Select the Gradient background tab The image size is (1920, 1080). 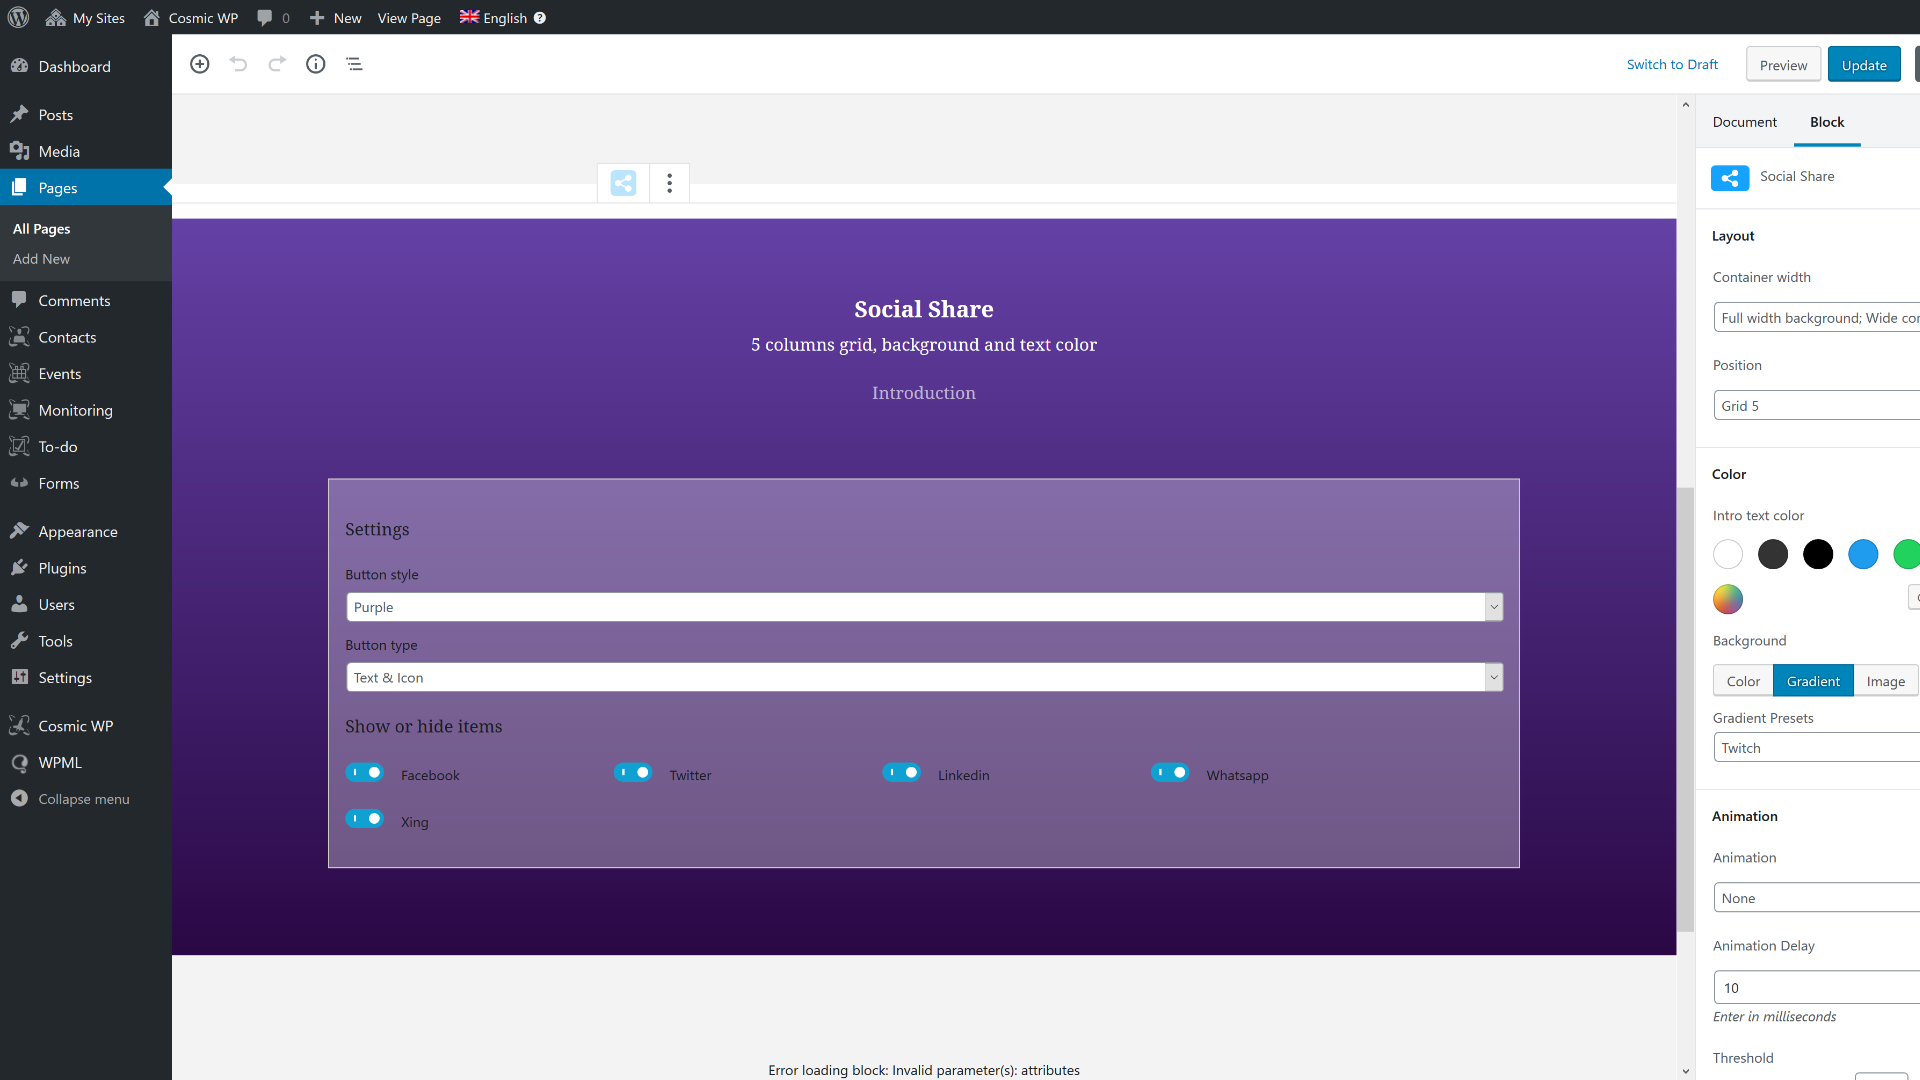tap(1812, 680)
